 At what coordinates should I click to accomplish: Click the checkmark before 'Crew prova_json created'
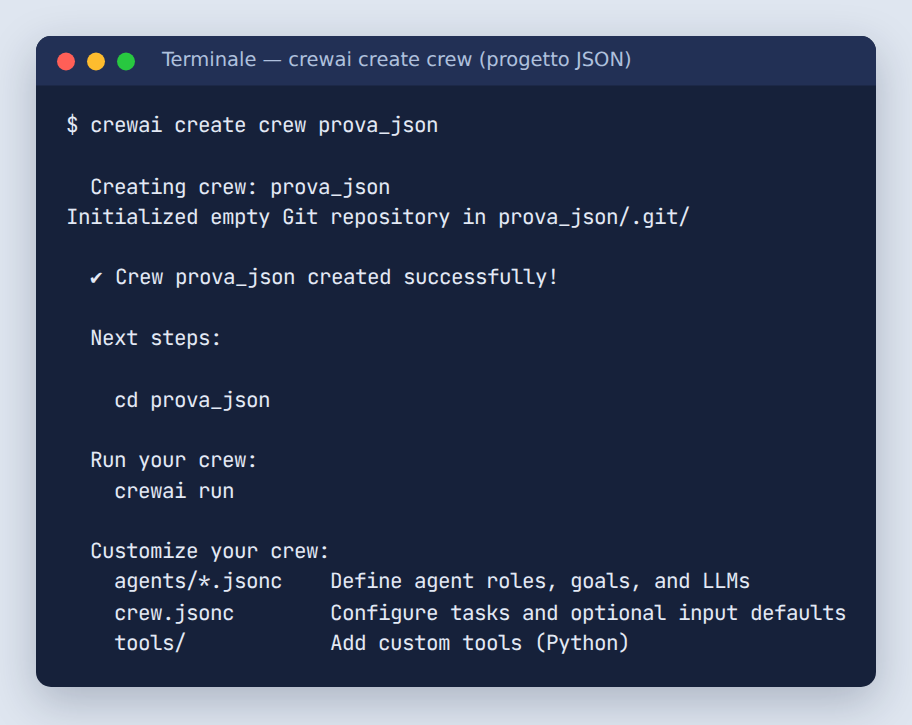97,278
